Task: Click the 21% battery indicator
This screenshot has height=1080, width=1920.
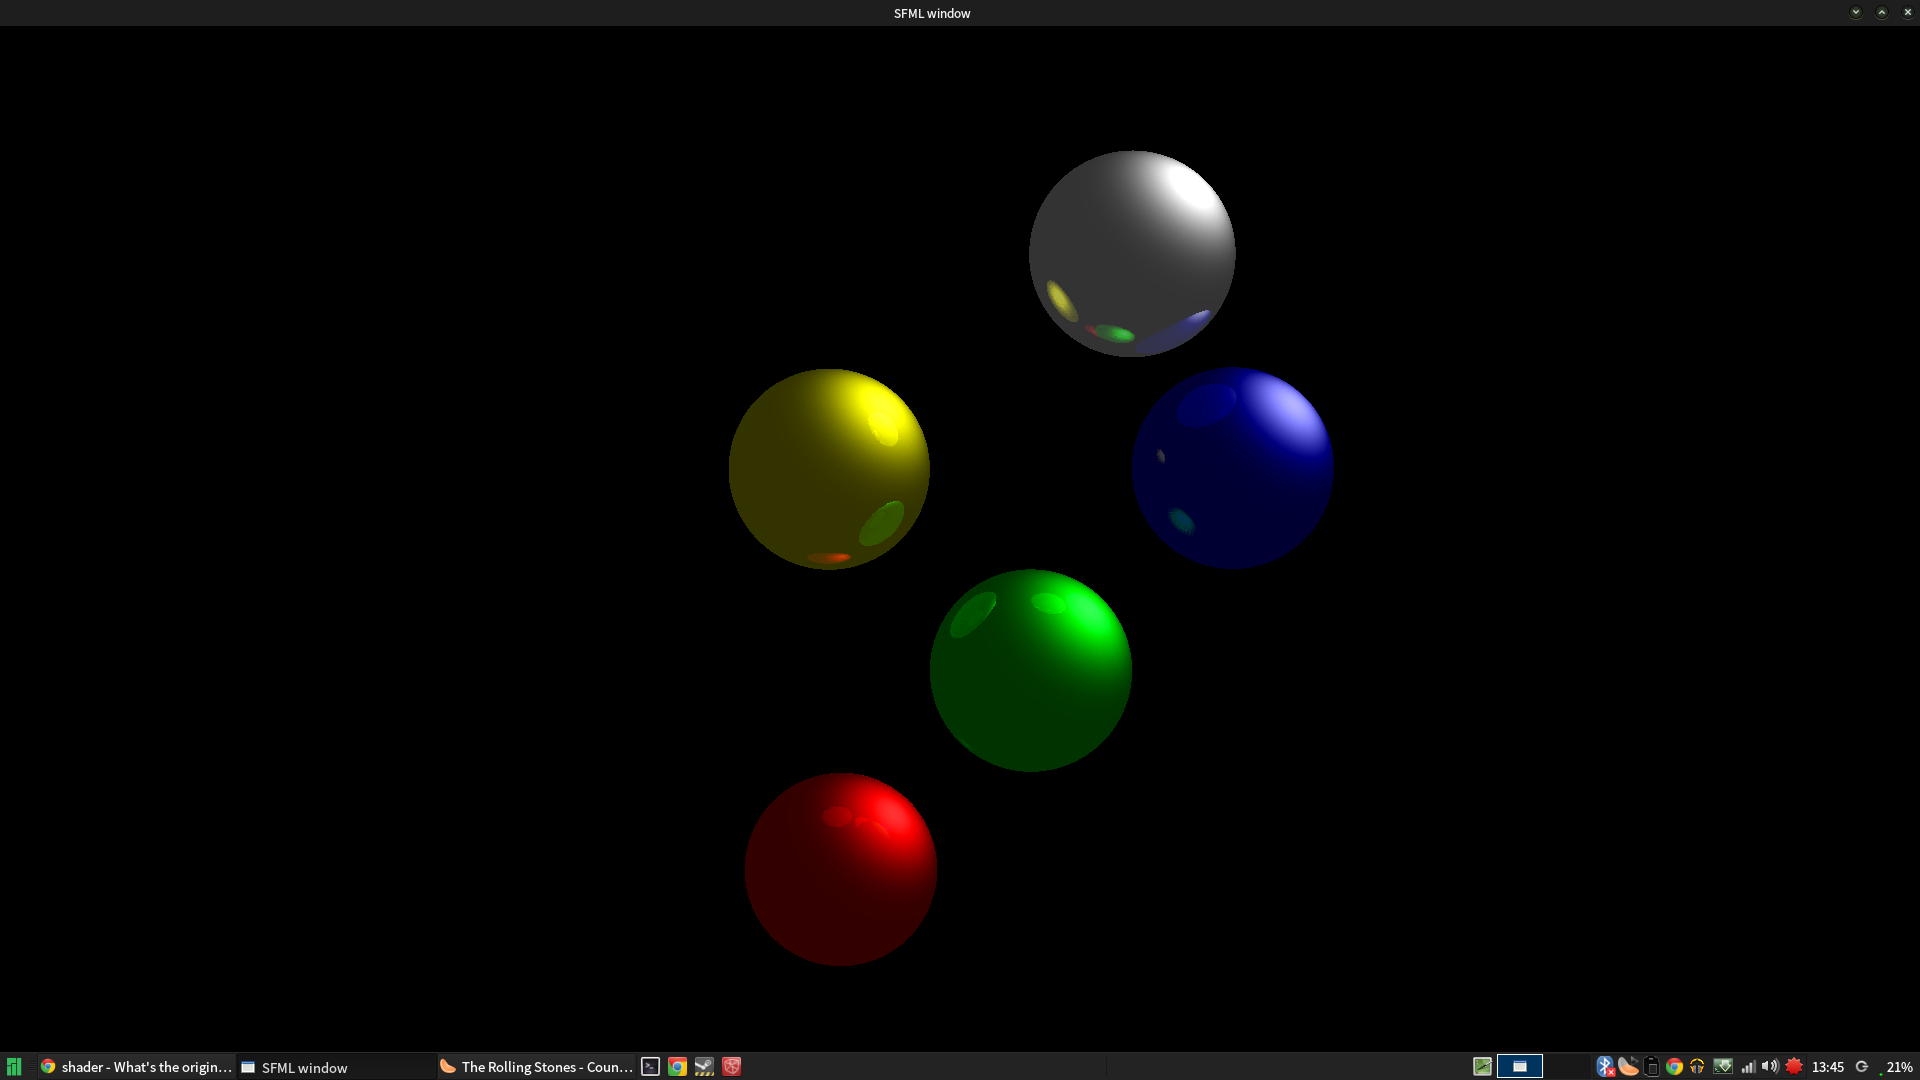Action: pos(1898,1067)
